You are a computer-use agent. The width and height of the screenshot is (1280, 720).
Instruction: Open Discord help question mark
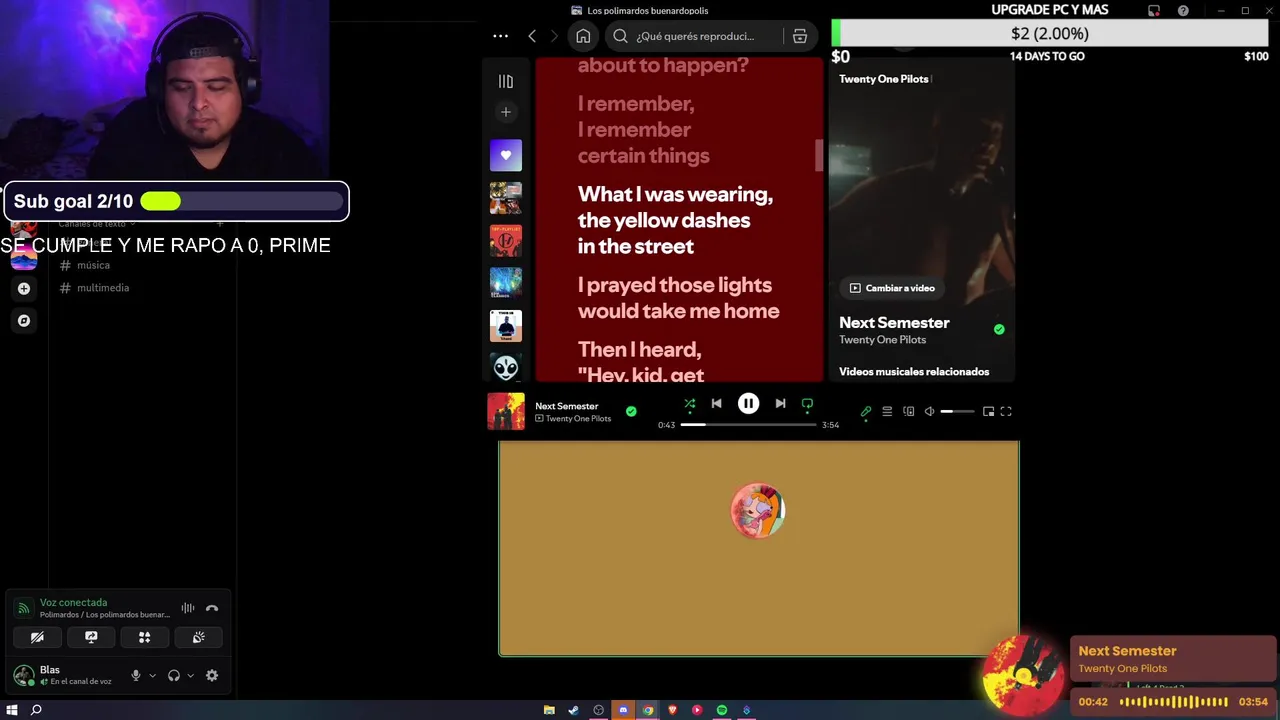1183,11
